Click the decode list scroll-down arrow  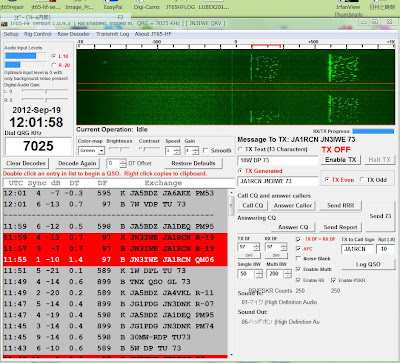point(231,355)
